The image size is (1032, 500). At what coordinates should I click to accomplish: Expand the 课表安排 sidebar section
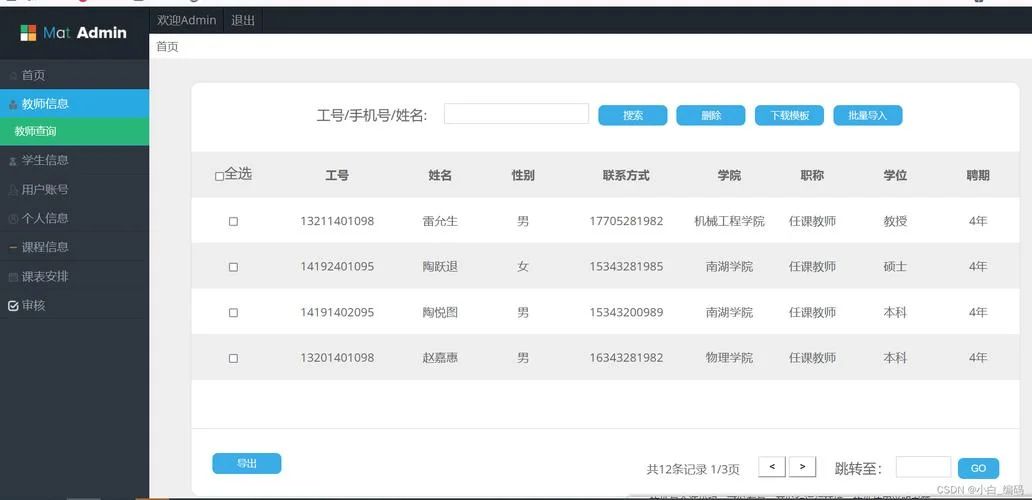click(74, 276)
